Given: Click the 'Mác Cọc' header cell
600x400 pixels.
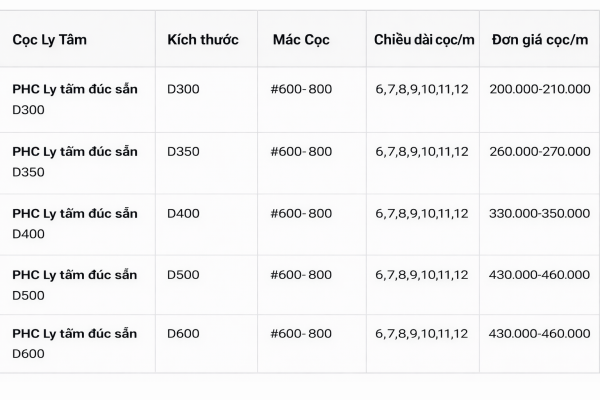Looking at the screenshot, I should [x=300, y=40].
